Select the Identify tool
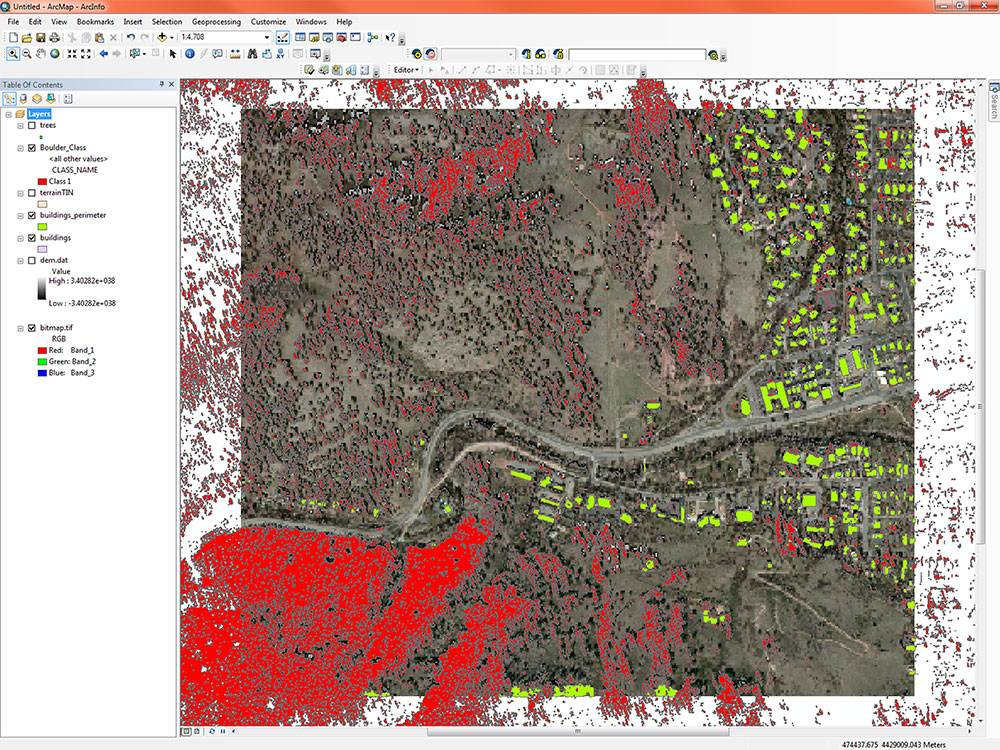 (189, 53)
